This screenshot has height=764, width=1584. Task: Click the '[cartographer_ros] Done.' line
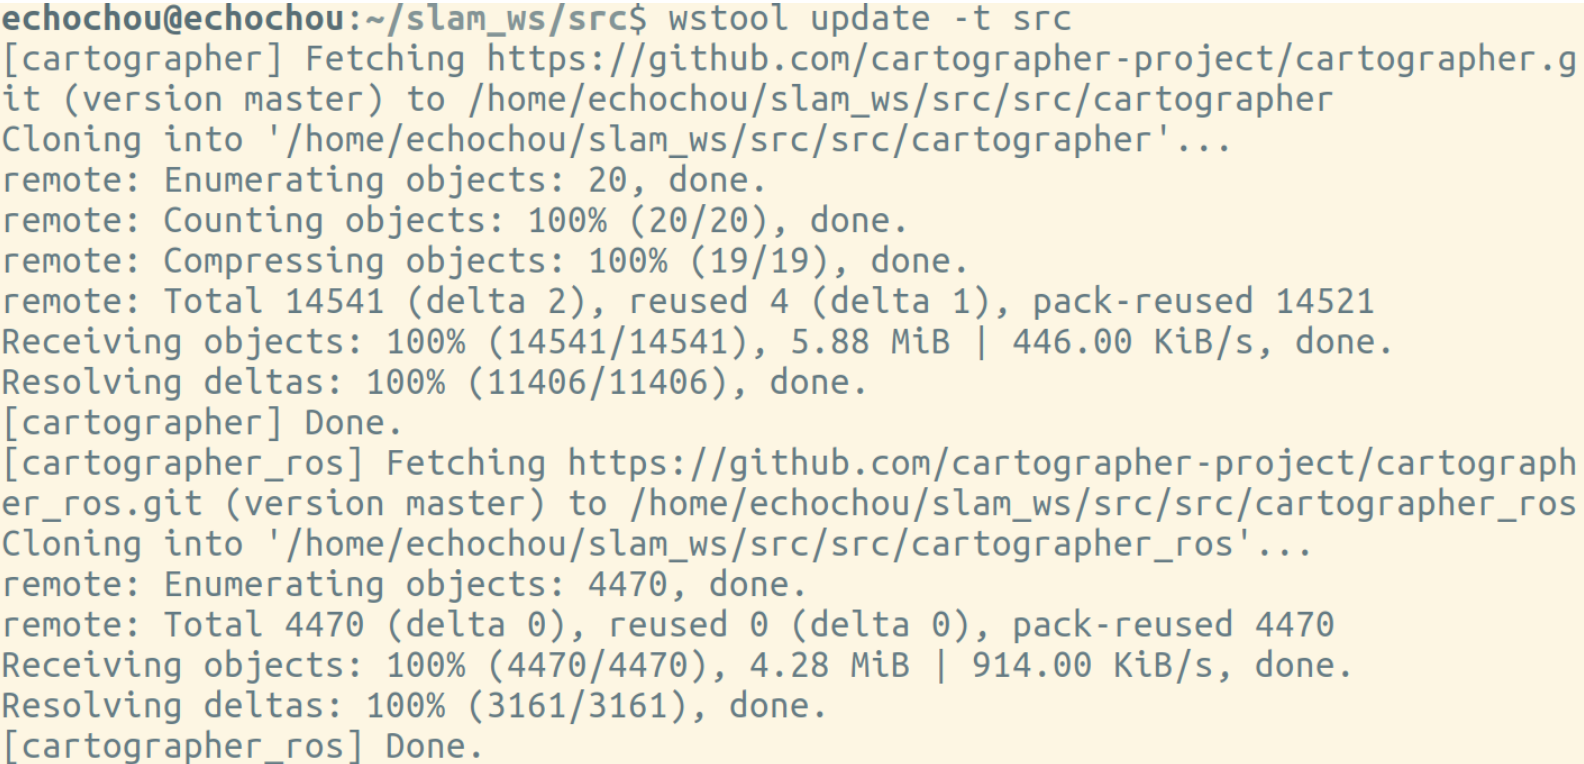(x=242, y=746)
